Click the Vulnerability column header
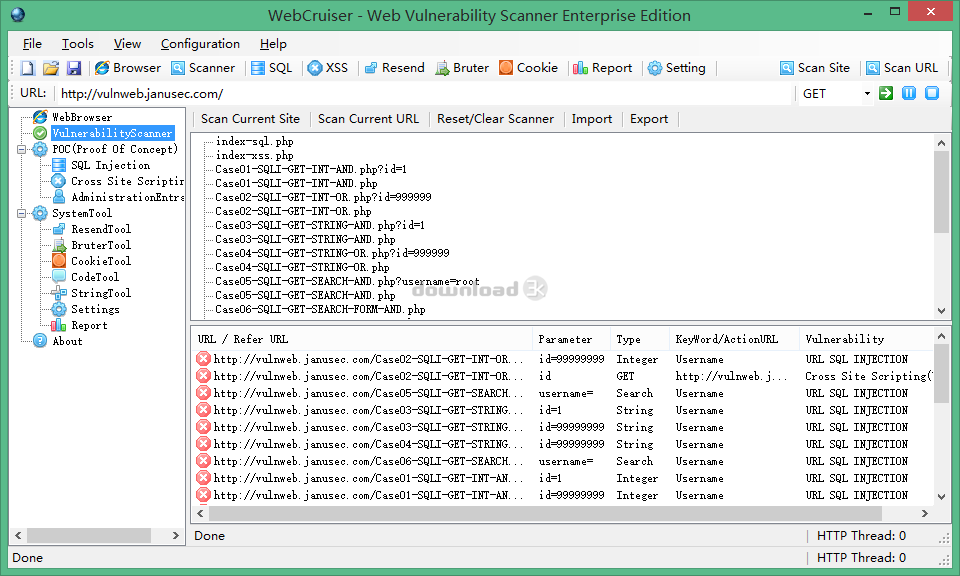The image size is (960, 576). coord(866,339)
